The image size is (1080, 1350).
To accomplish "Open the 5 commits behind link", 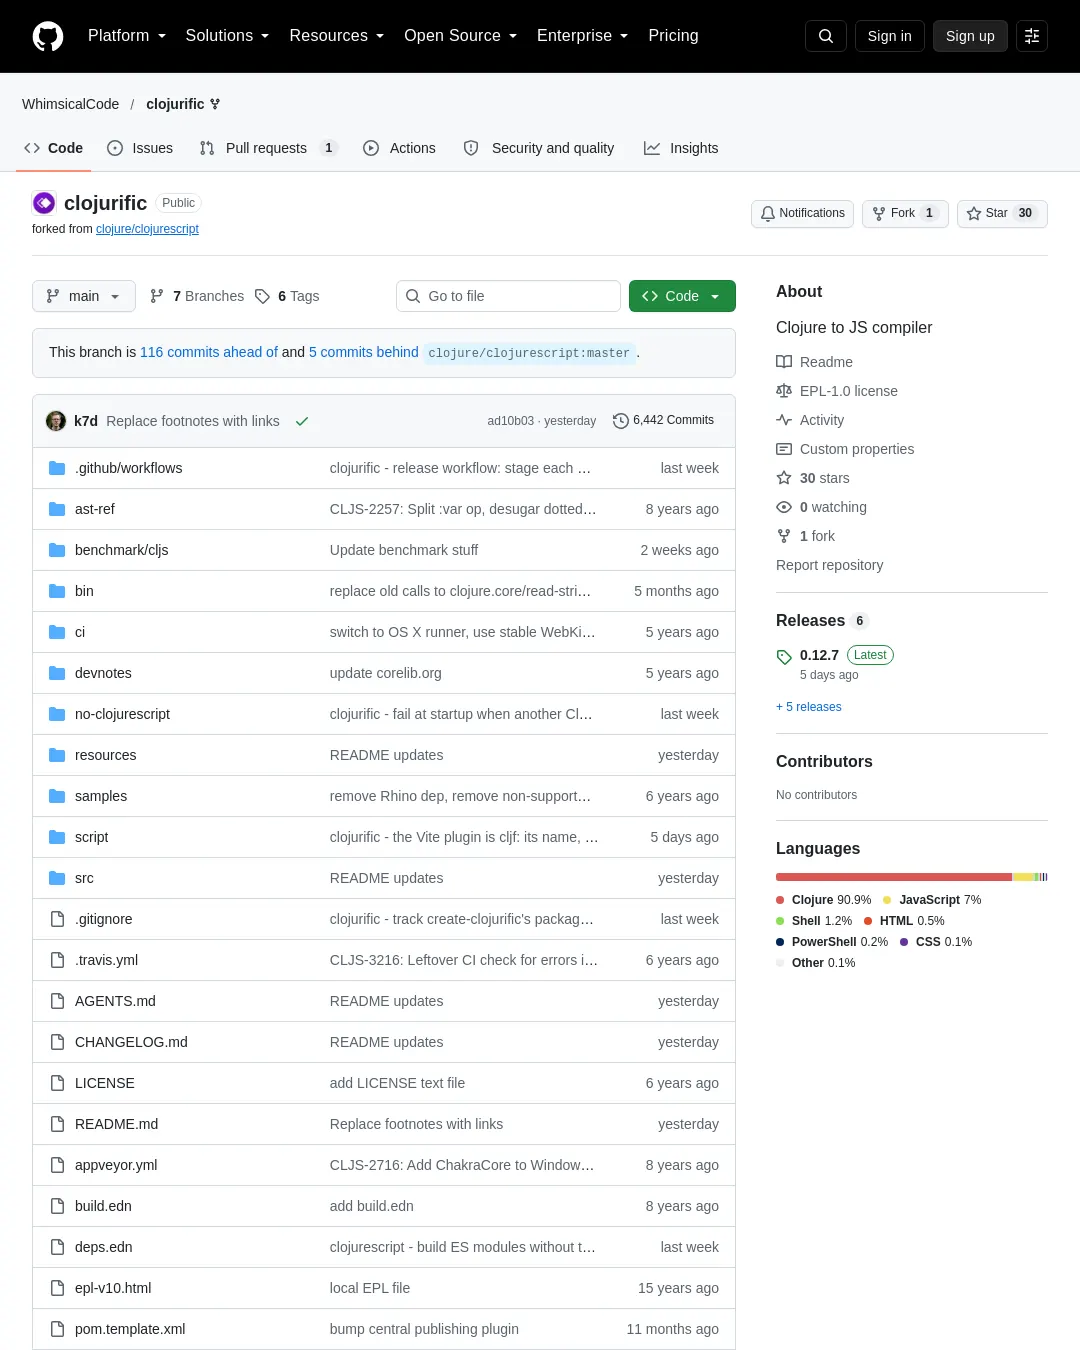I will click(x=364, y=352).
